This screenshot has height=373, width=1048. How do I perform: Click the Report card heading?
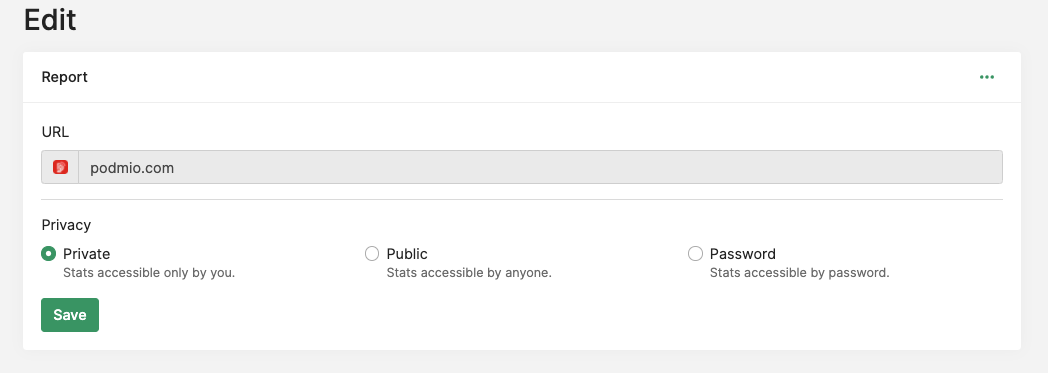(x=65, y=77)
